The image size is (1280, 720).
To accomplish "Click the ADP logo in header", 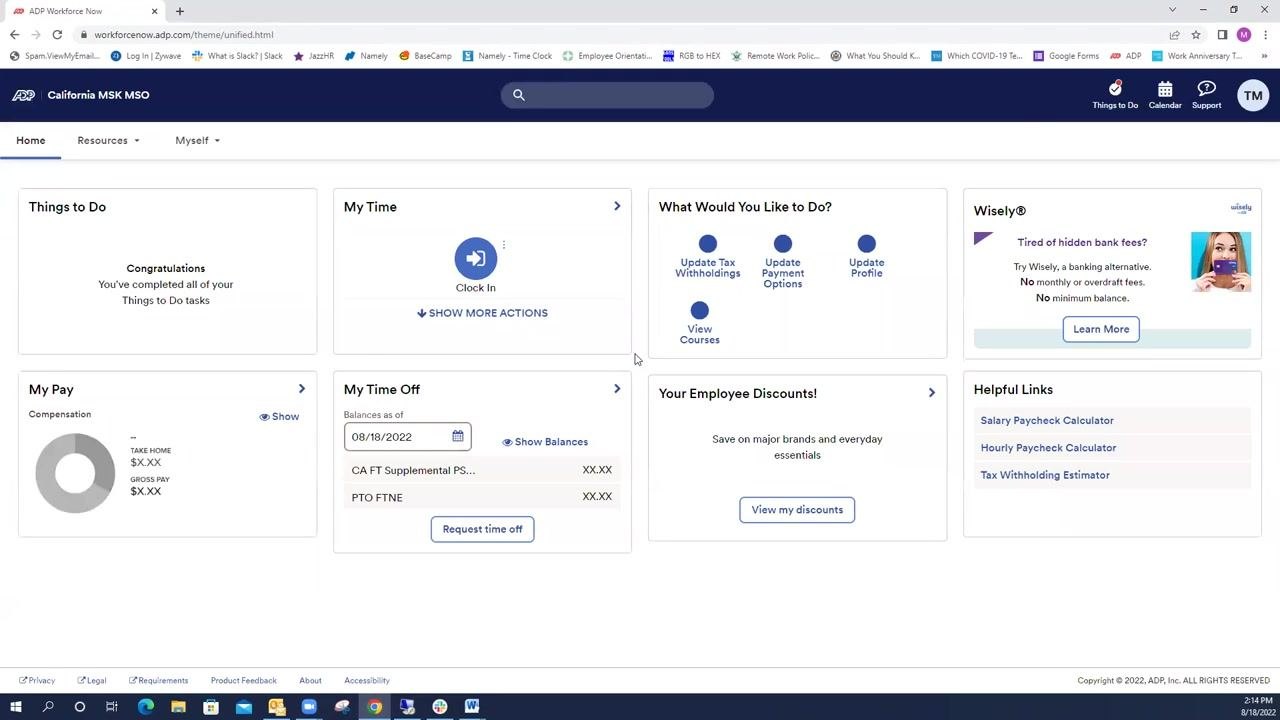I will pyautogui.click(x=23, y=95).
